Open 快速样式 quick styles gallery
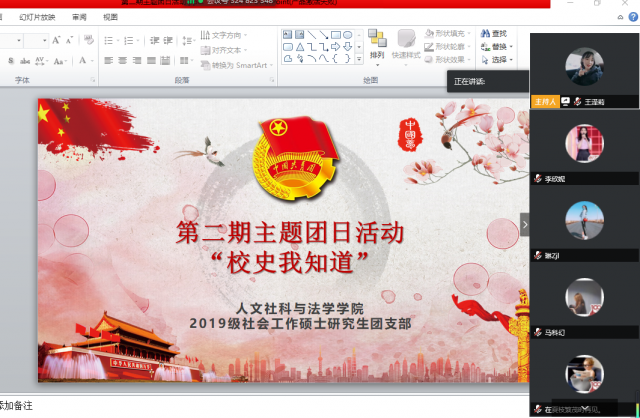The image size is (640, 418). coord(406,47)
